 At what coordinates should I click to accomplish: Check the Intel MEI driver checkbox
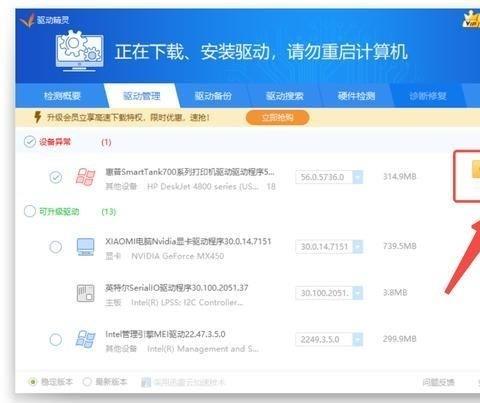point(56,340)
